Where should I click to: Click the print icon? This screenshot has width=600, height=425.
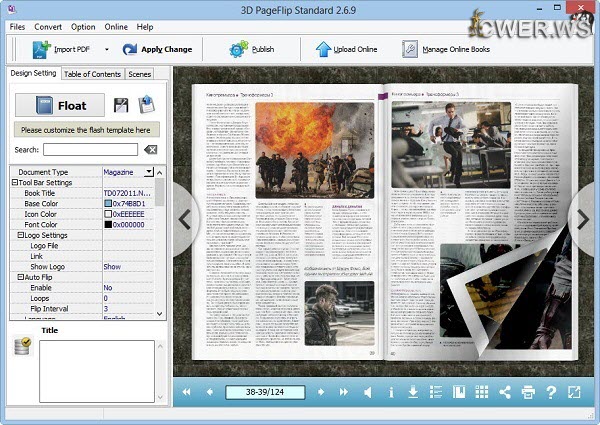click(x=528, y=392)
